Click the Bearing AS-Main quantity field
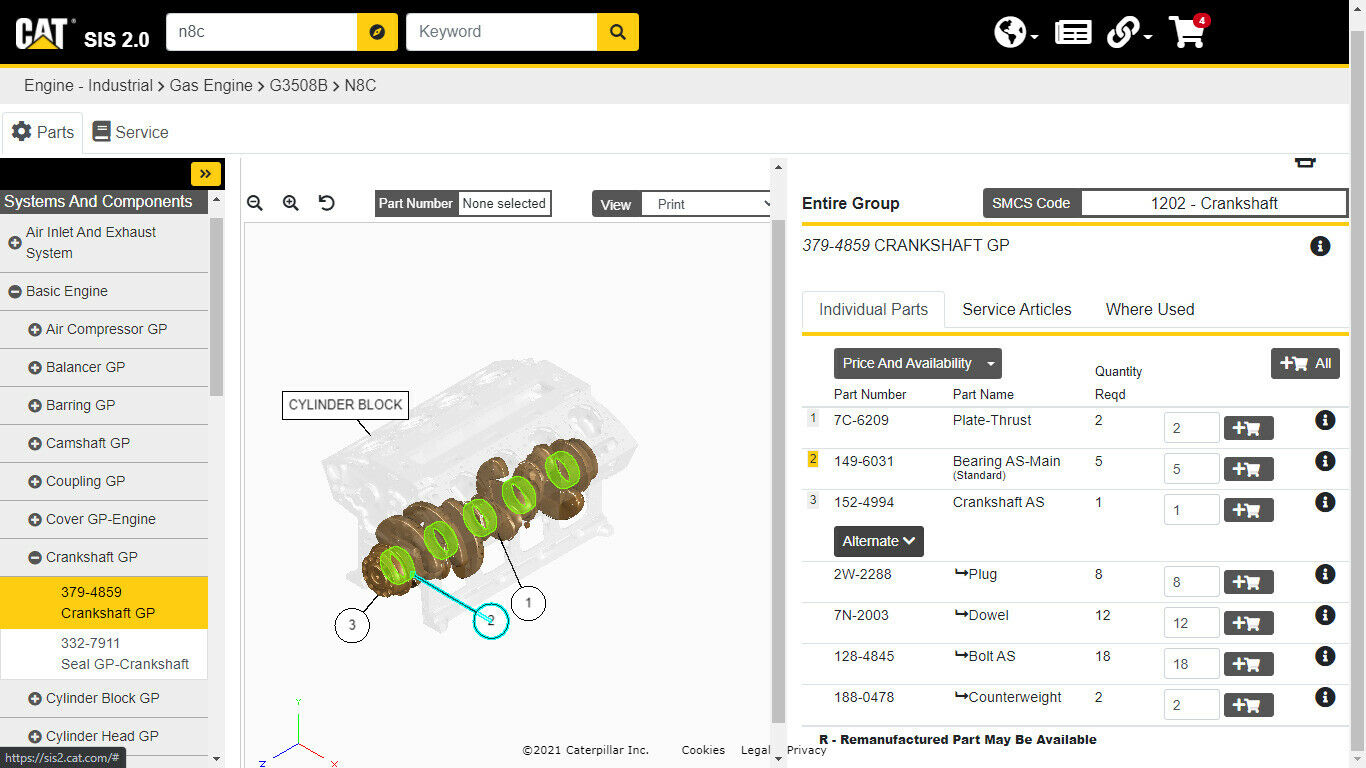 pyautogui.click(x=1191, y=469)
